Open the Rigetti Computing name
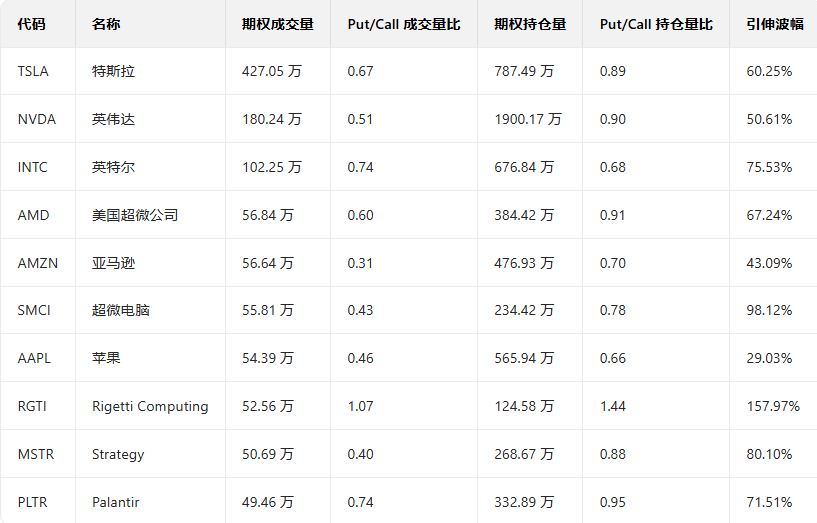The height and width of the screenshot is (523, 817). pyautogui.click(x=150, y=406)
